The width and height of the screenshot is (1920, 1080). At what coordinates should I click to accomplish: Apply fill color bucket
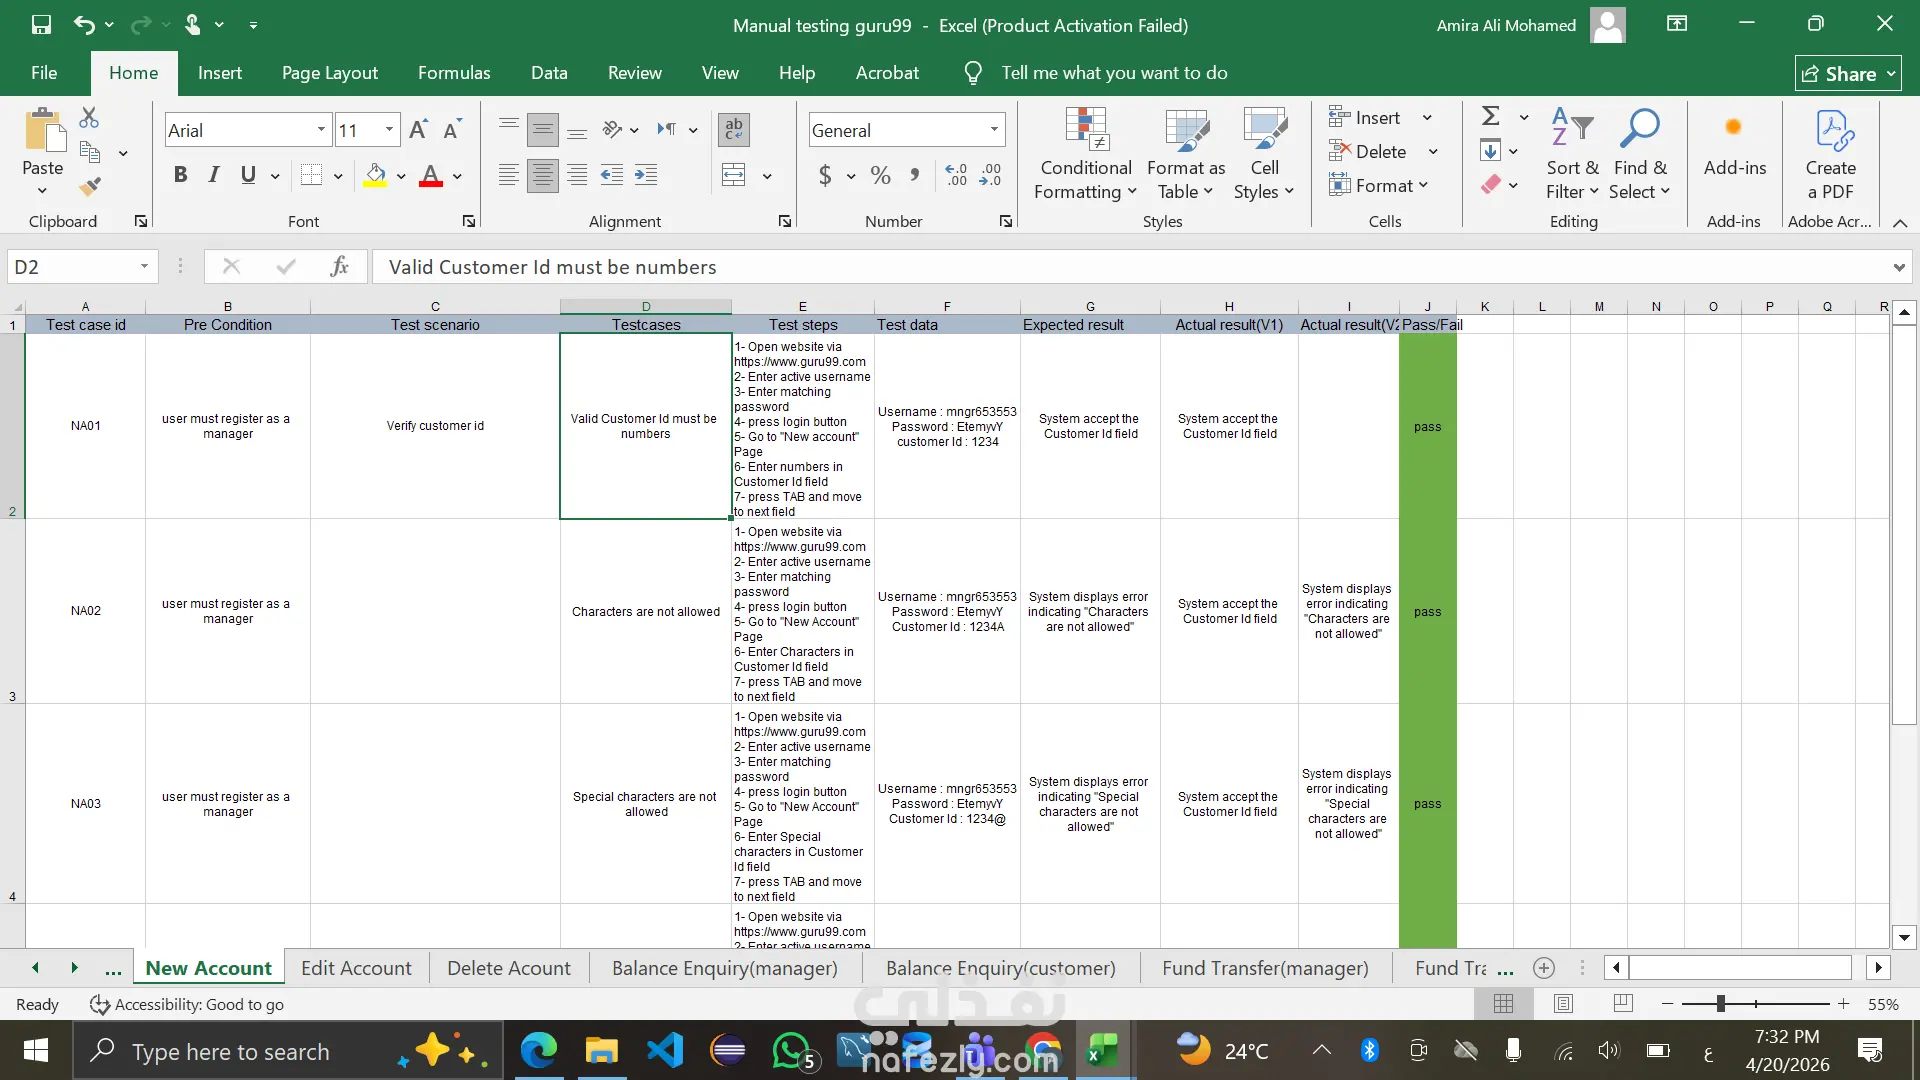point(375,176)
